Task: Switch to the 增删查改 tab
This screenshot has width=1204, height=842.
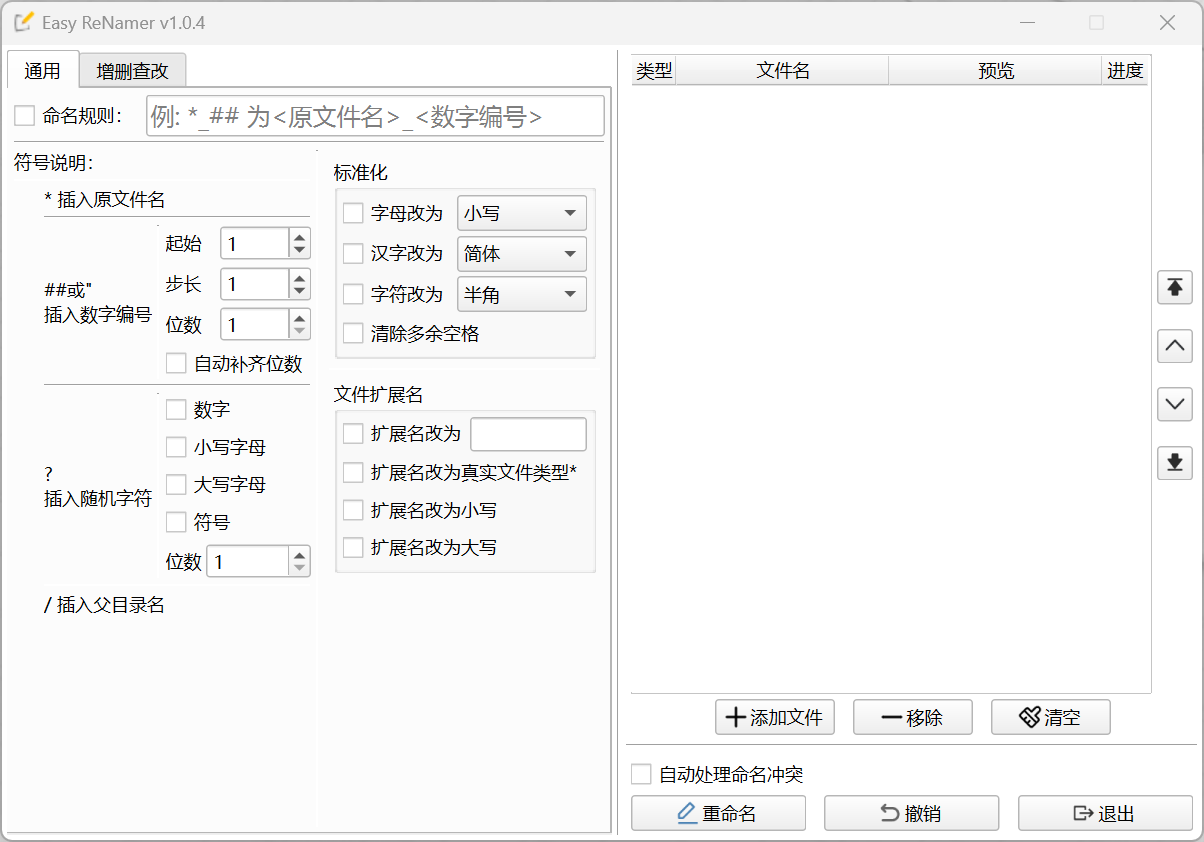Action: 133,71
